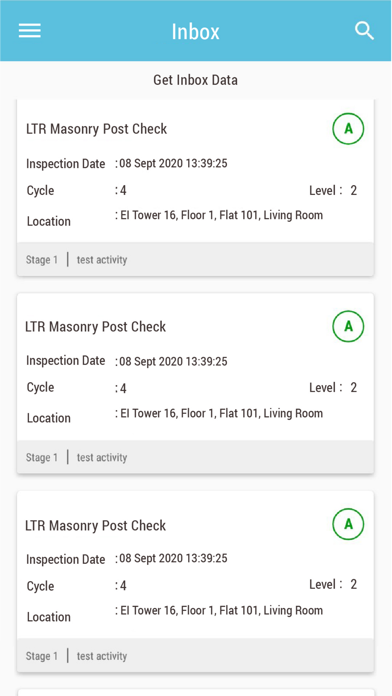The image size is (392, 696).
Task: Click the green A badge on second card
Action: point(348,326)
